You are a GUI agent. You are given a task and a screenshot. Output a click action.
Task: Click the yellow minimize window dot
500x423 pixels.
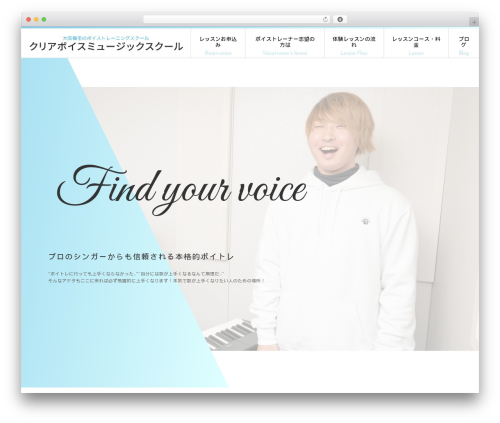coord(36,20)
